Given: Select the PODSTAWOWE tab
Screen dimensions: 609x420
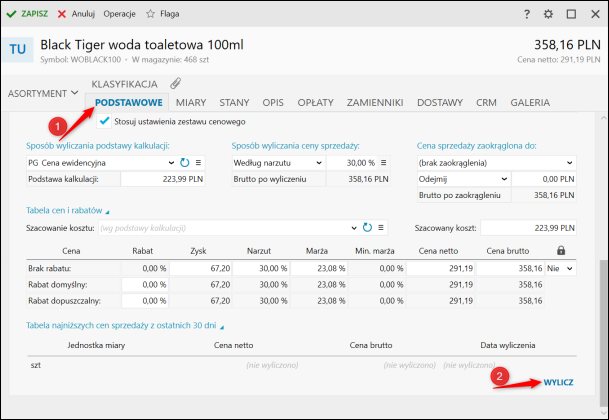Looking at the screenshot, I should 129,103.
